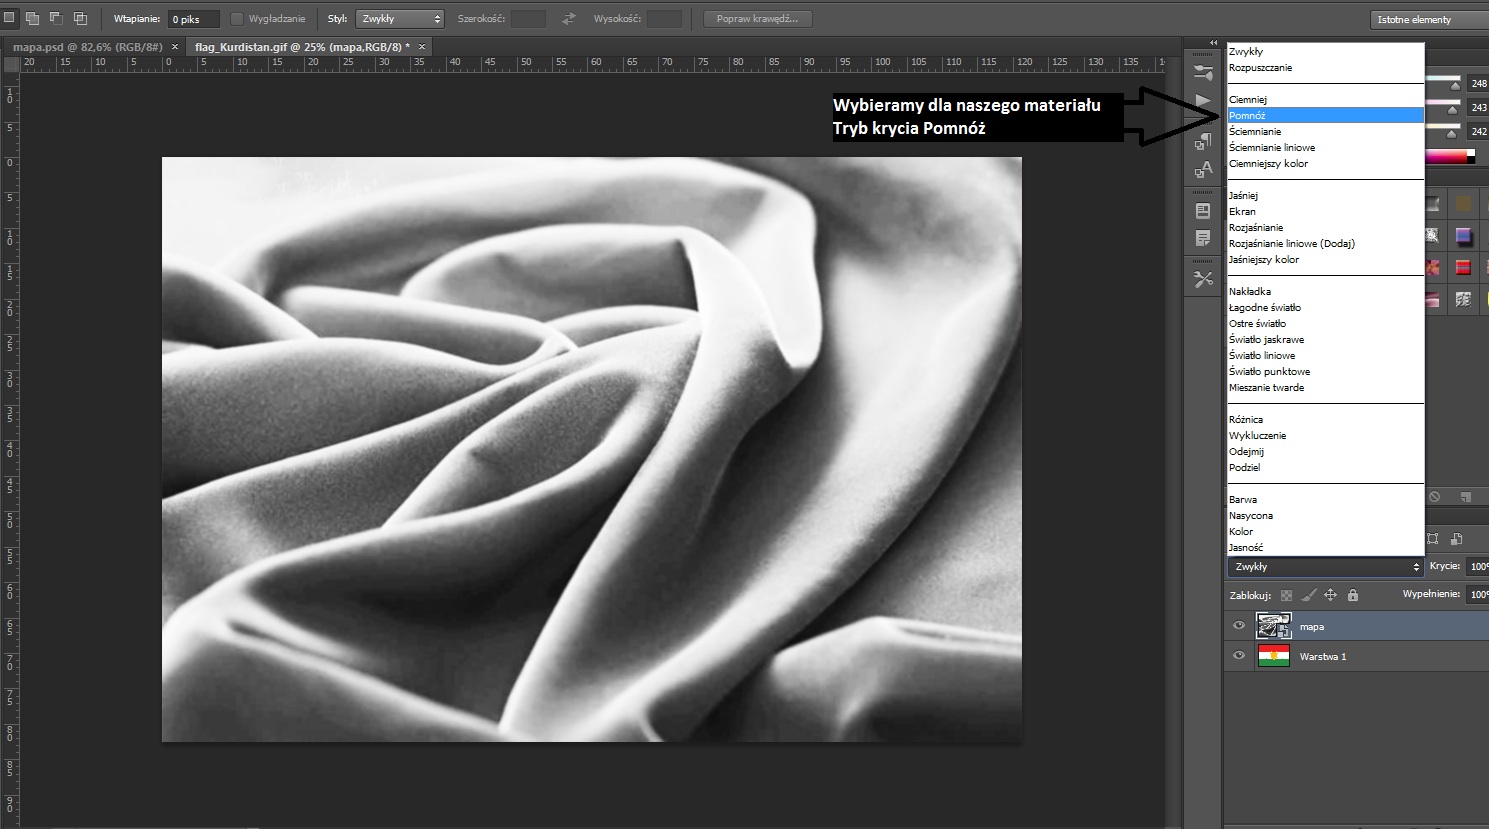Collapse the panel dock double-arrow

click(x=1213, y=43)
